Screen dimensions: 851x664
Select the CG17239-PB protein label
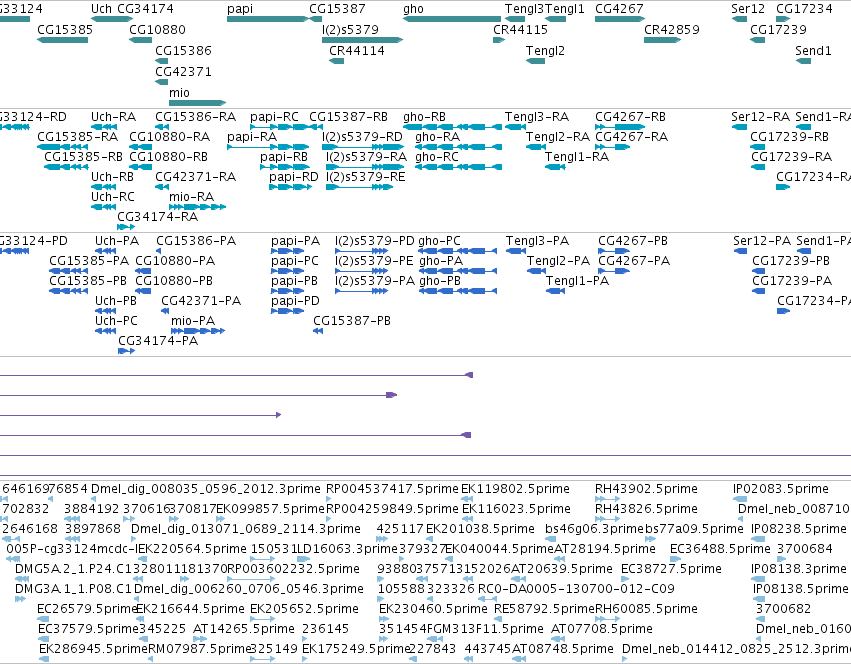tap(791, 261)
